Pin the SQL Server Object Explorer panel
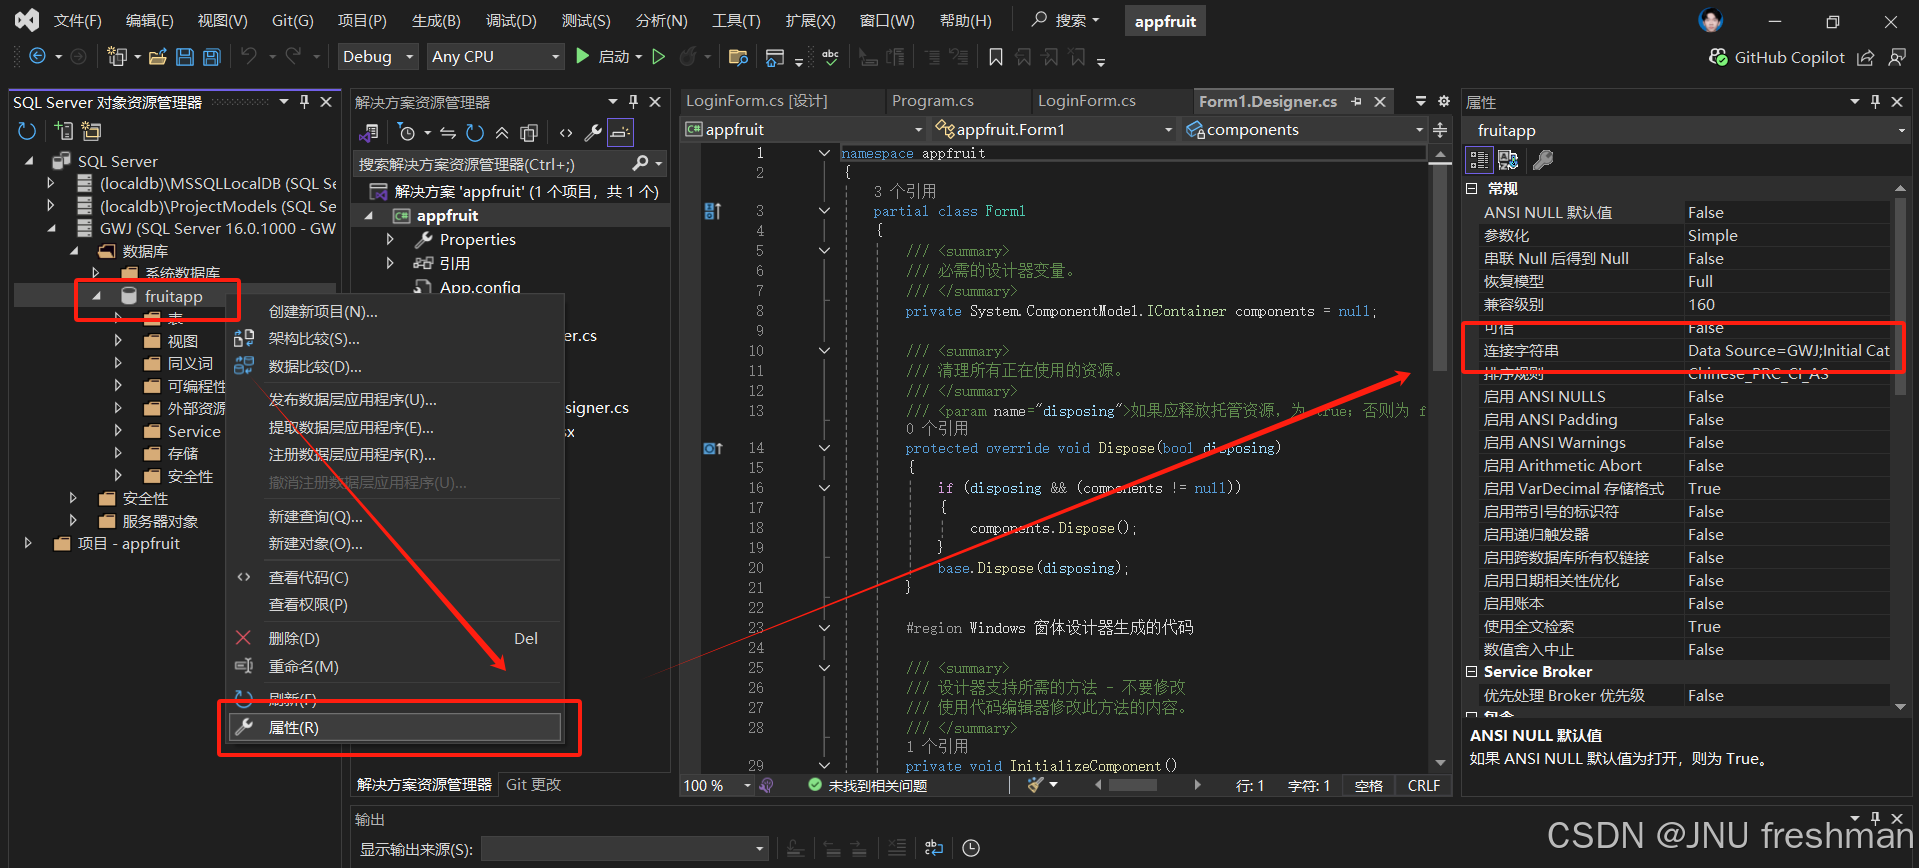Image resolution: width=1919 pixels, height=868 pixels. [x=305, y=102]
